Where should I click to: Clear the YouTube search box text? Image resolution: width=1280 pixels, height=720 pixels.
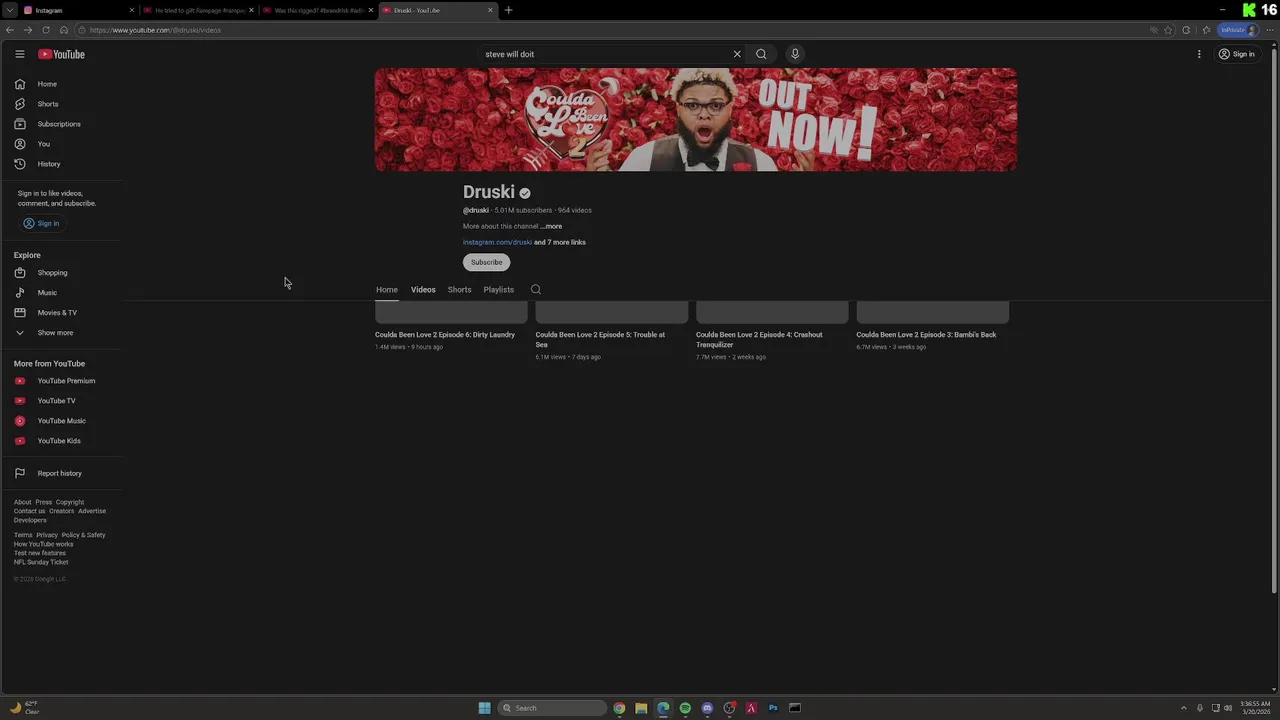[737, 54]
